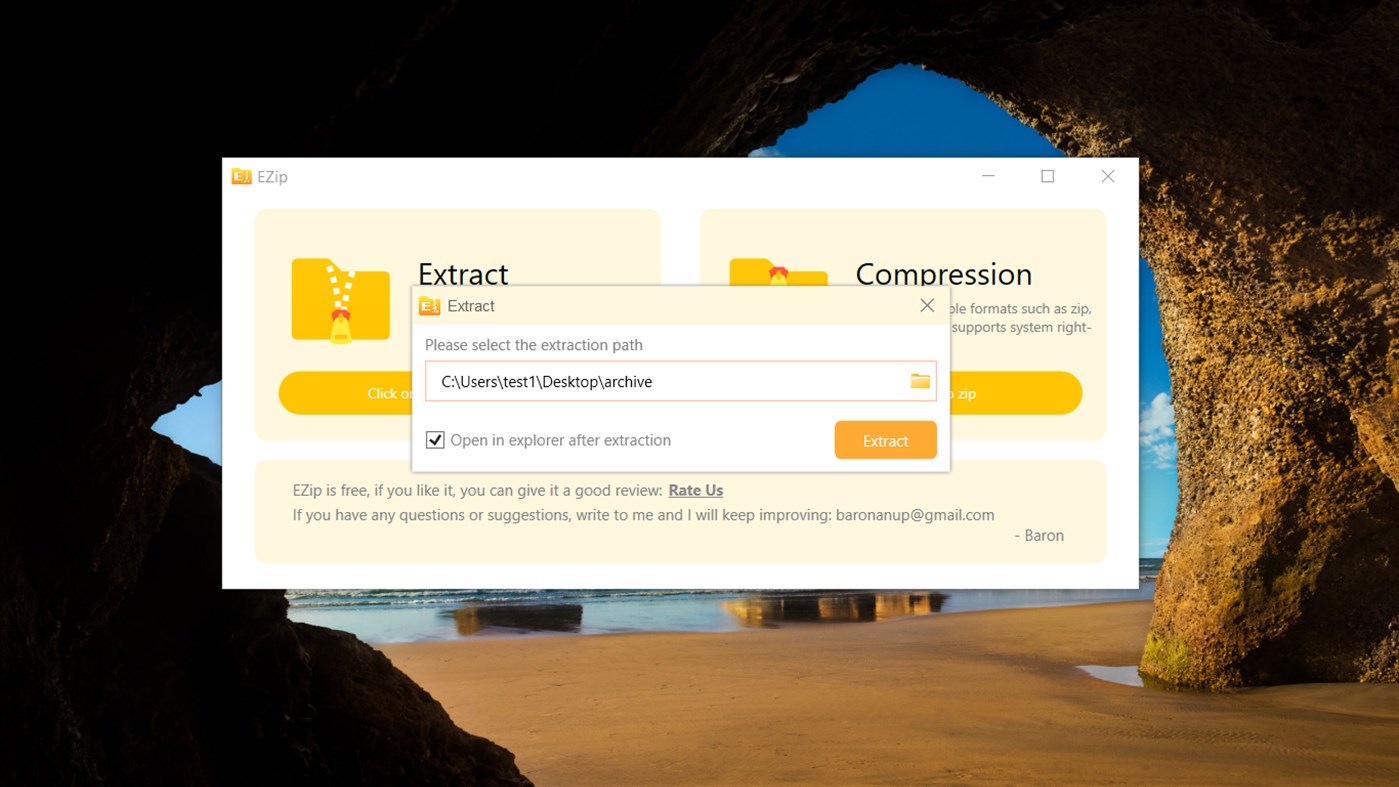Click the 'Please select the extraction path' label

point(536,344)
